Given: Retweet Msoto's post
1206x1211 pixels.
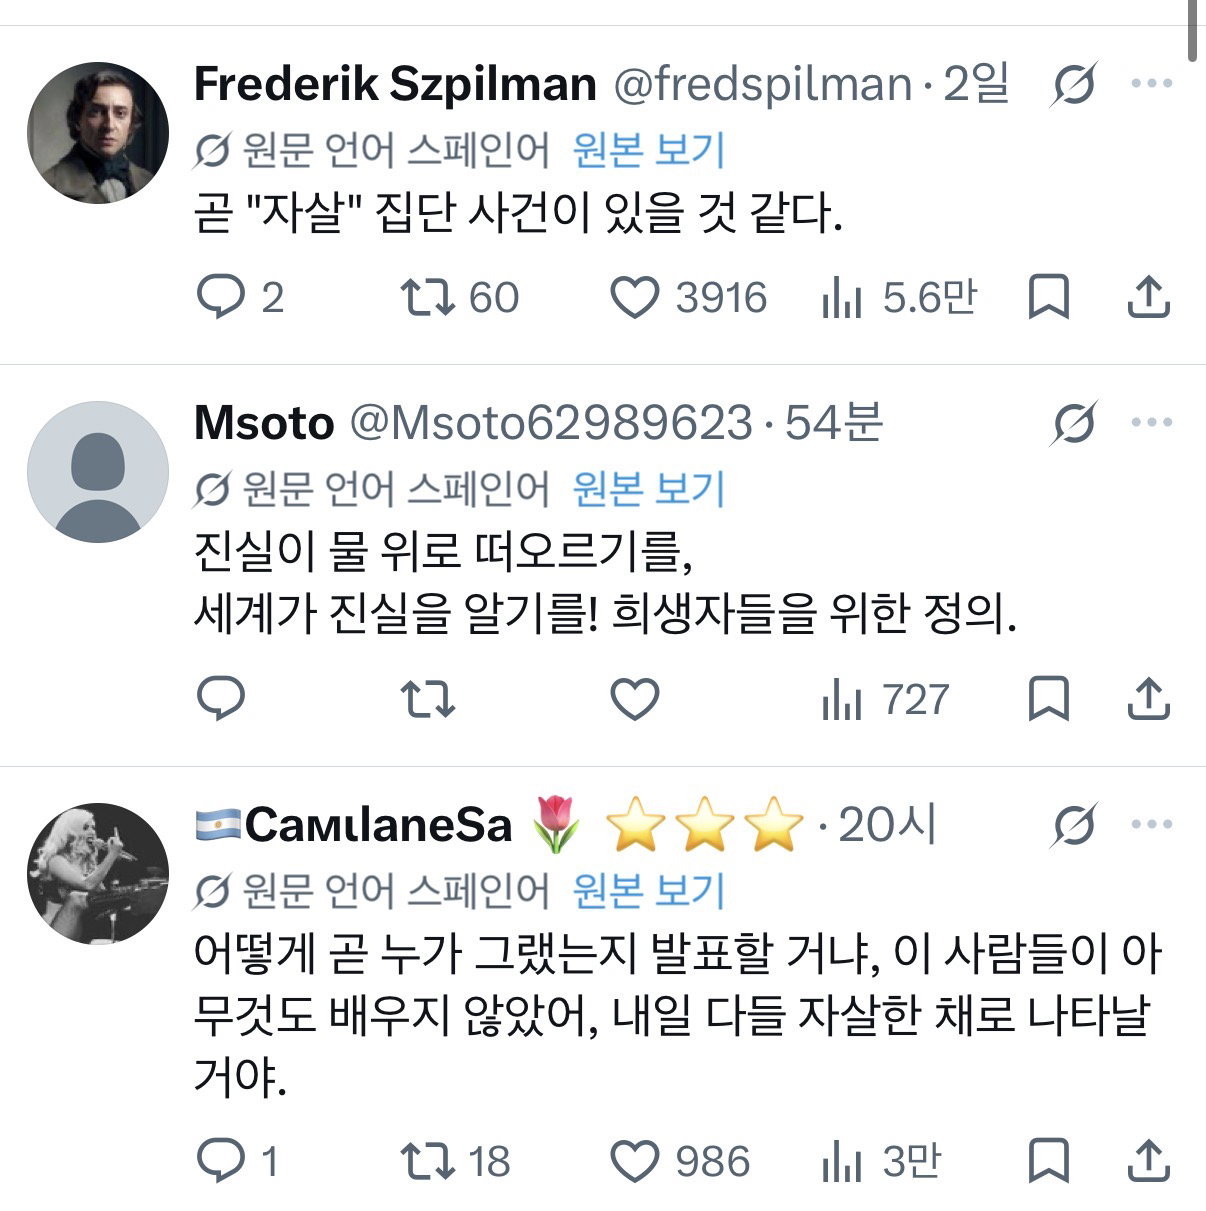Looking at the screenshot, I should point(427,699).
